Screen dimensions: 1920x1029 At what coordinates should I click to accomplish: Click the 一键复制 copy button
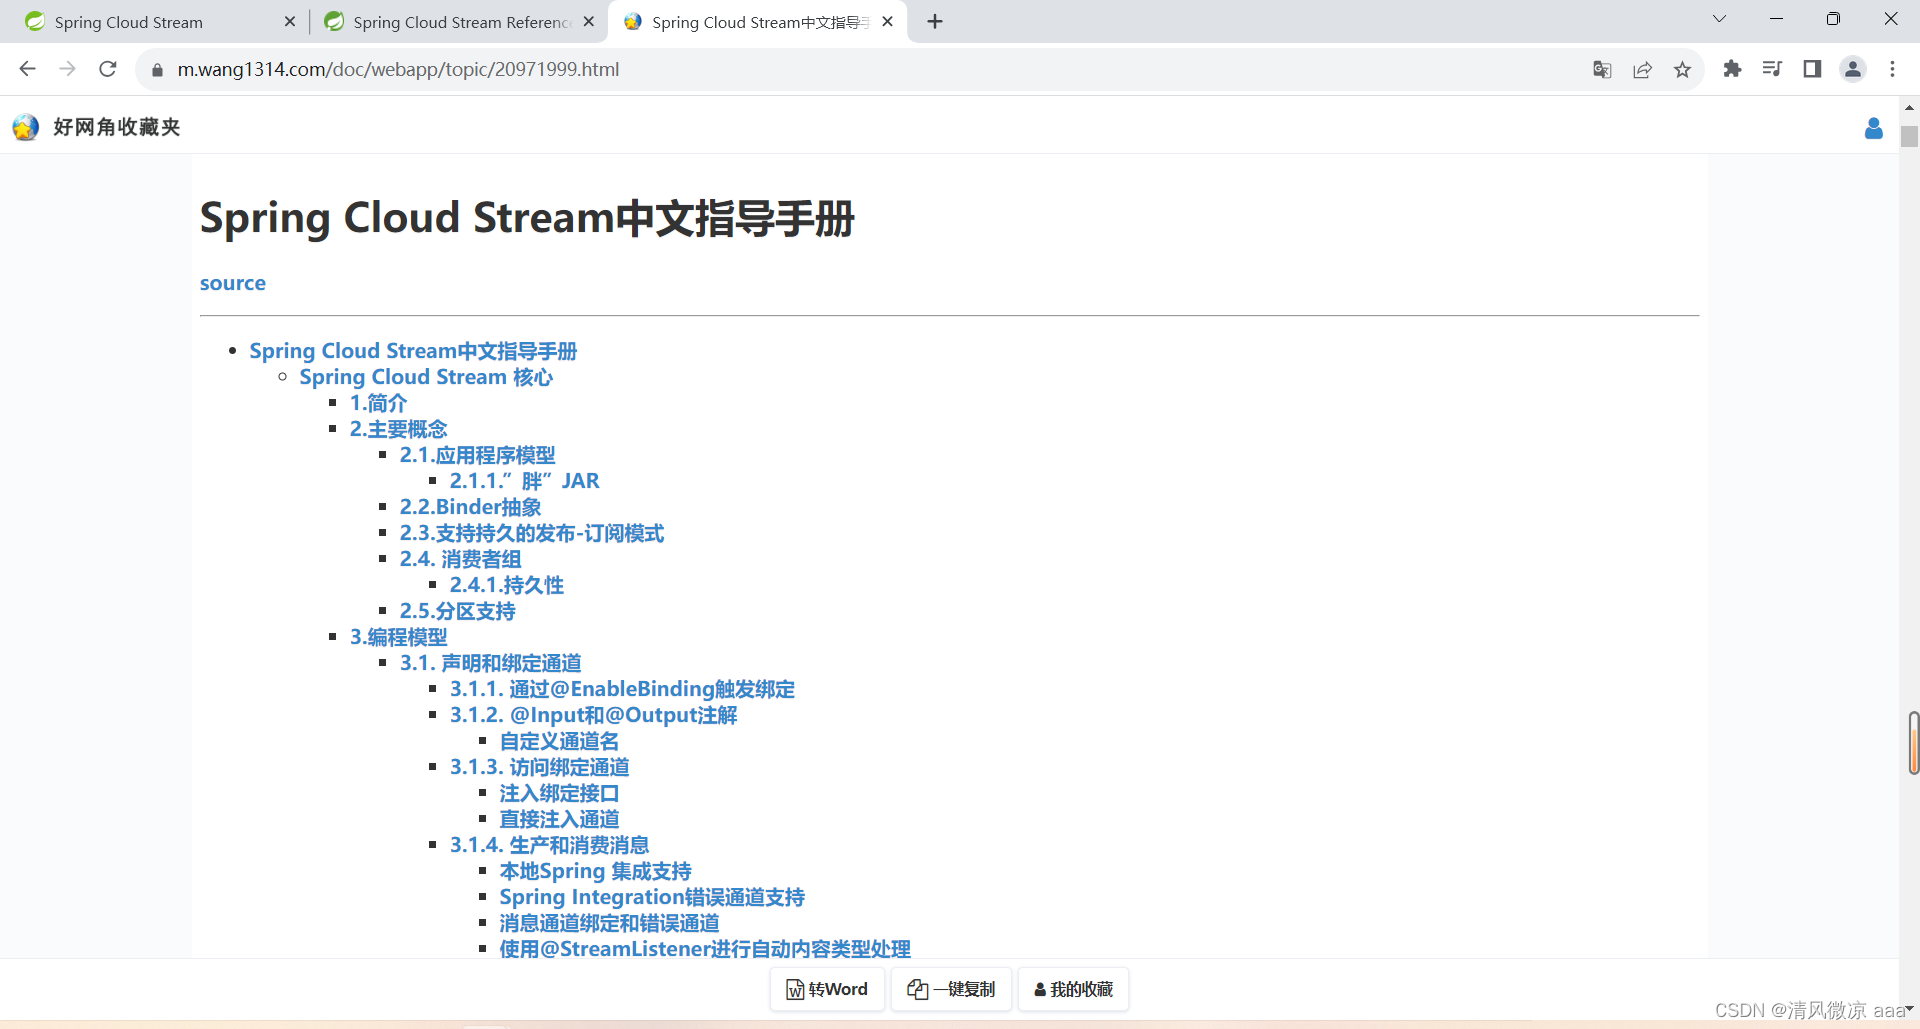951,989
